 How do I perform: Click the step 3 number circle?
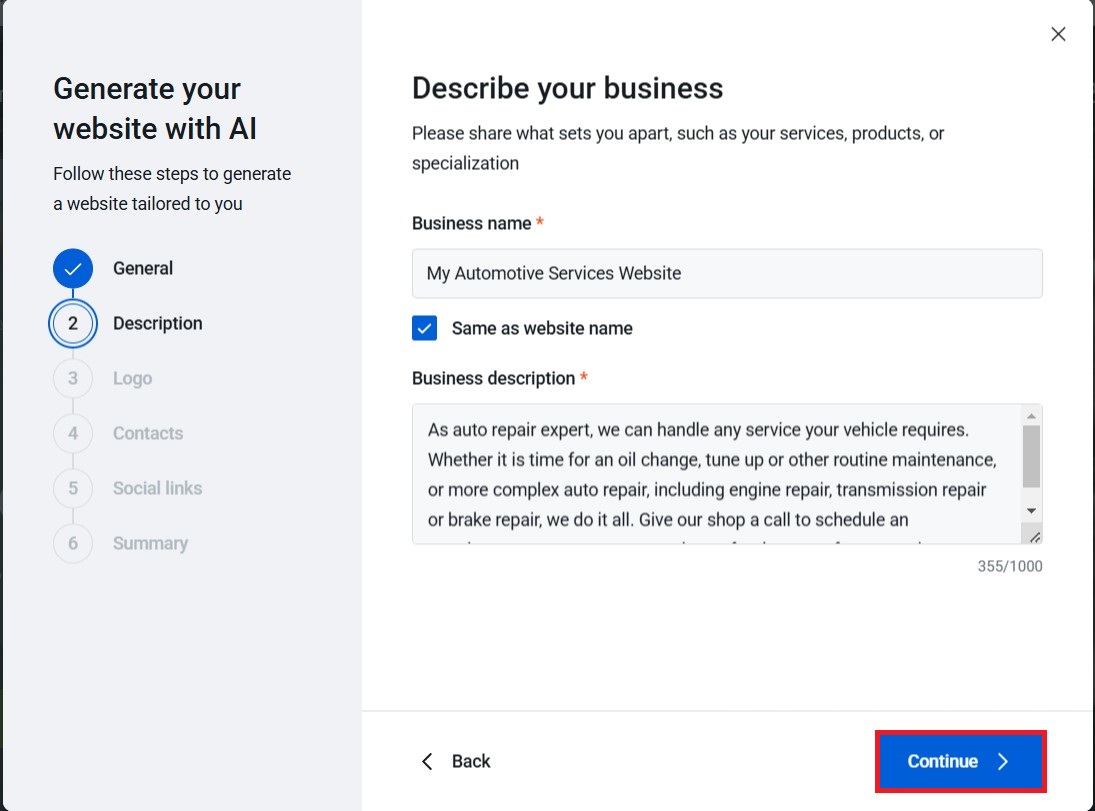point(73,379)
